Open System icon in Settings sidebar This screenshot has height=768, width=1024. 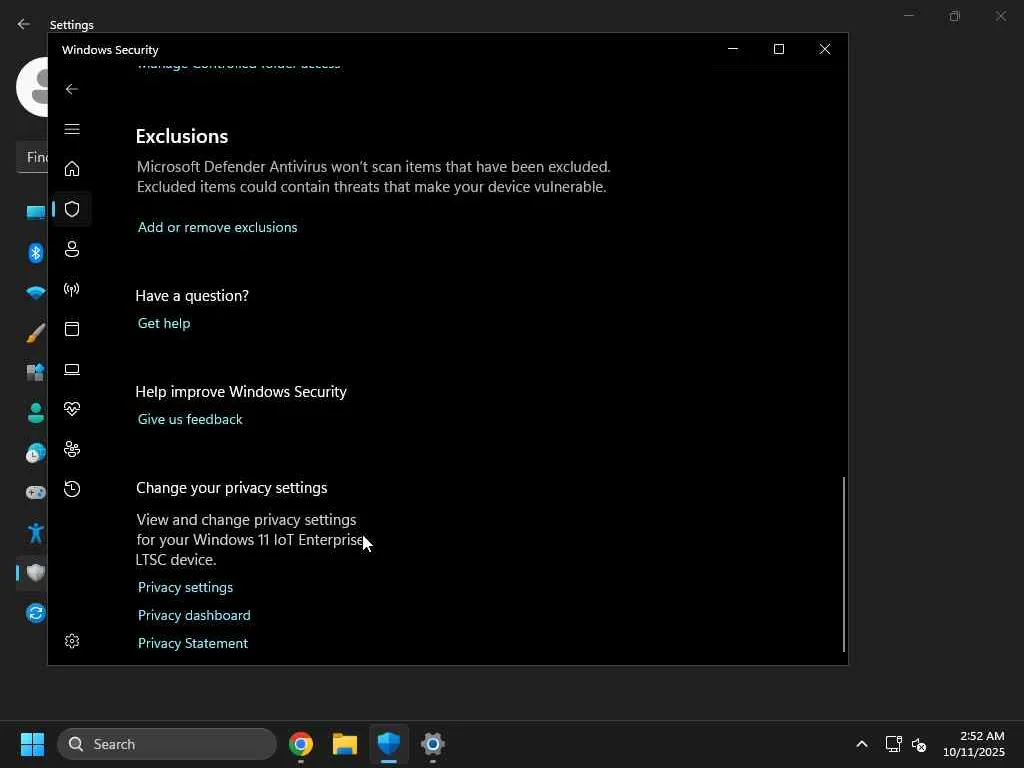tap(36, 212)
